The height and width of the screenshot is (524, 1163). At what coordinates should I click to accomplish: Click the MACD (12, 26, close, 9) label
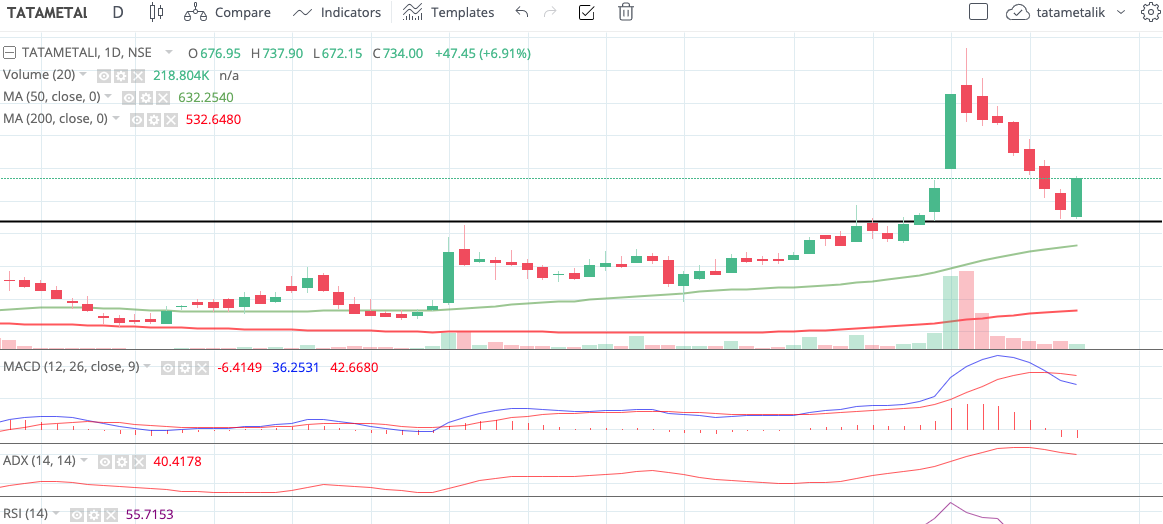[71, 367]
